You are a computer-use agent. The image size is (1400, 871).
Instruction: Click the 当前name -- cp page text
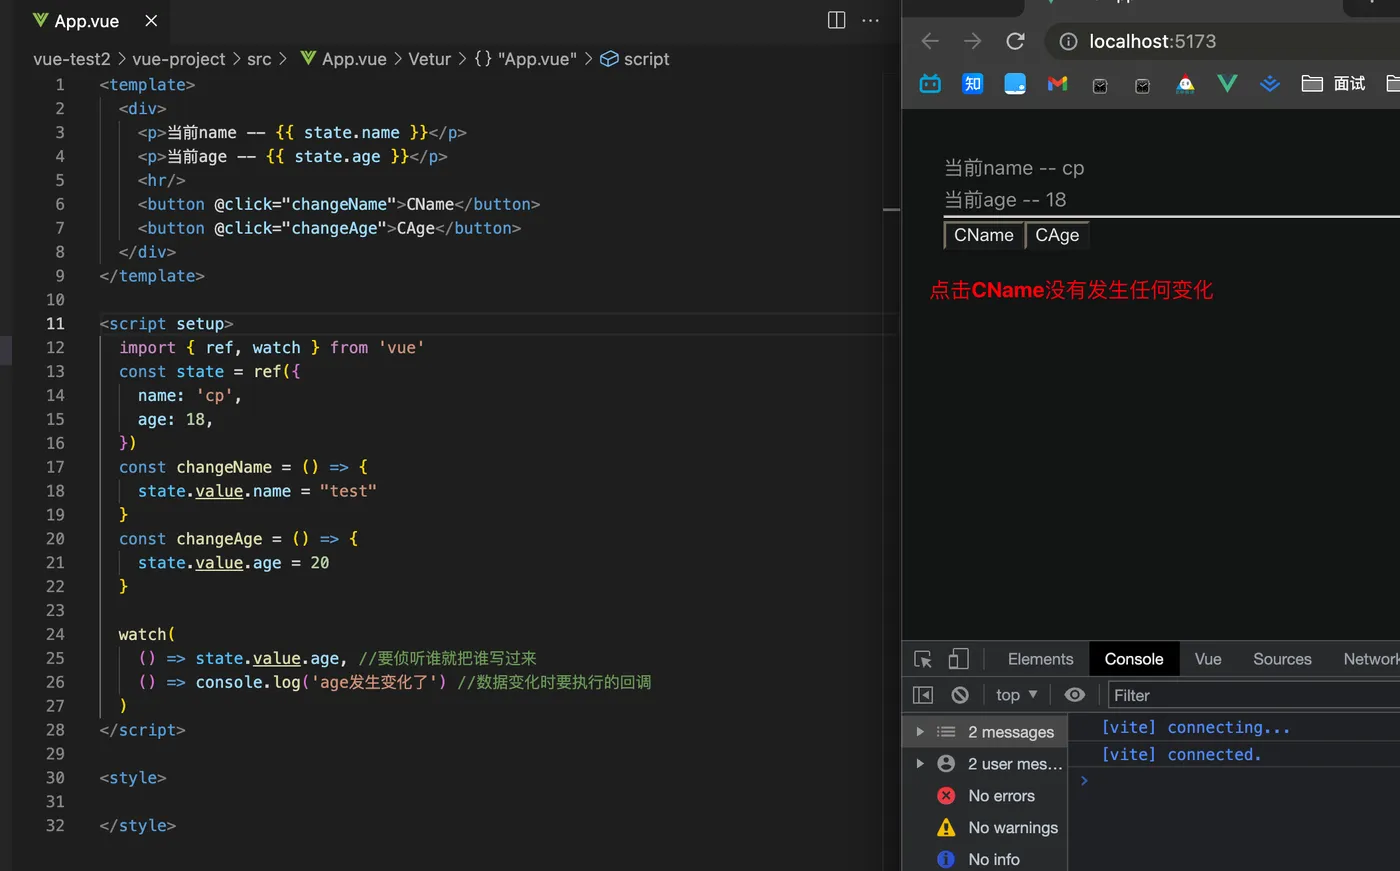click(1014, 168)
